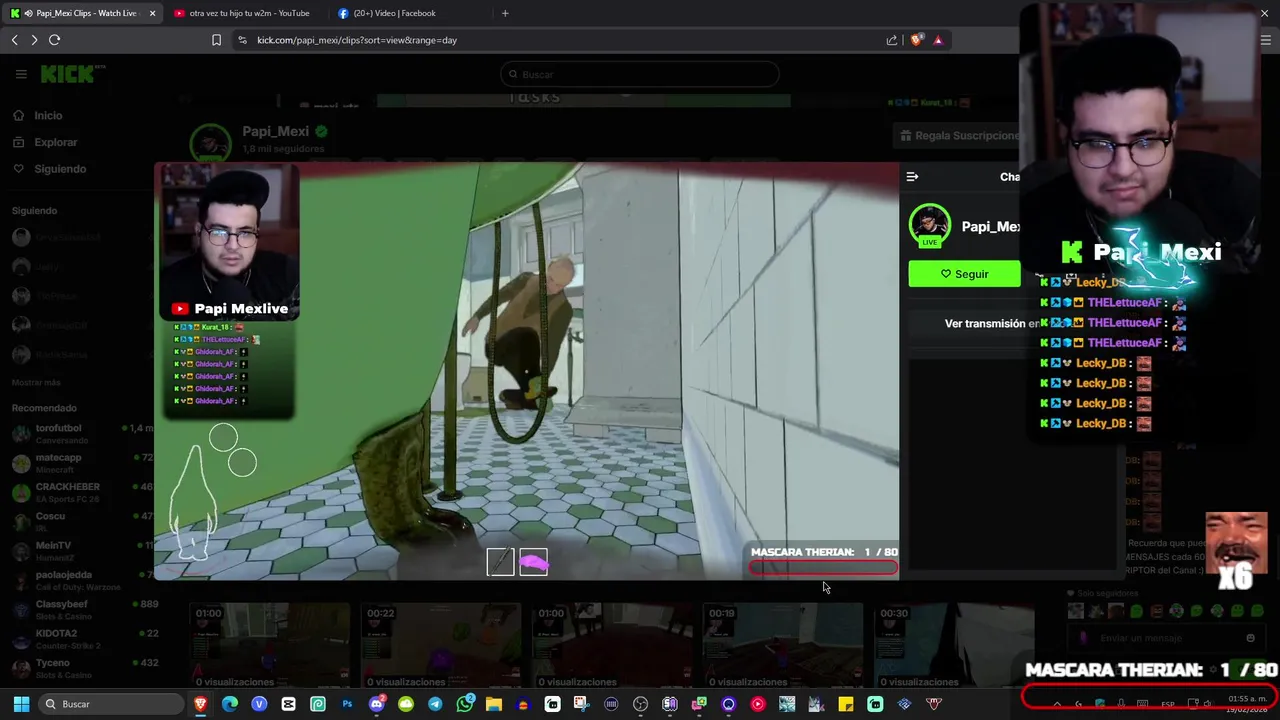This screenshot has width=1280, height=720.
Task: Open the Kick sidebar hamburger menu
Action: coord(21,74)
